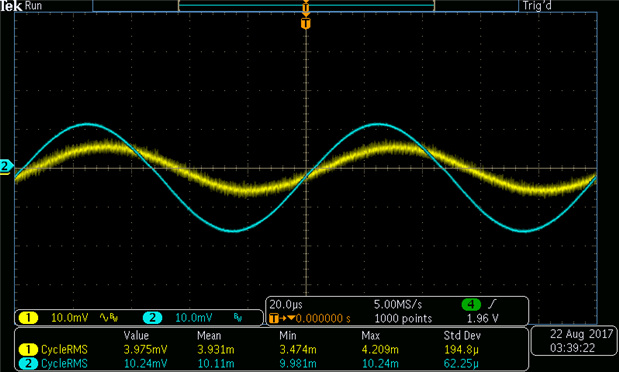The image size is (619, 372).
Task: Click the rising edge trigger slope icon
Action: 492,304
